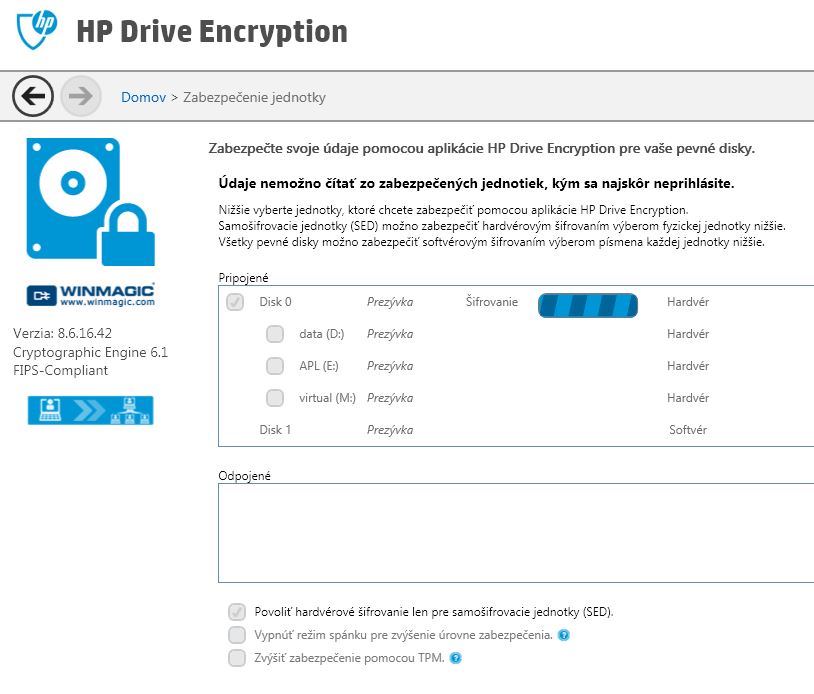Open help for disabling sleep mode
This screenshot has height=694, width=814.
tap(564, 635)
